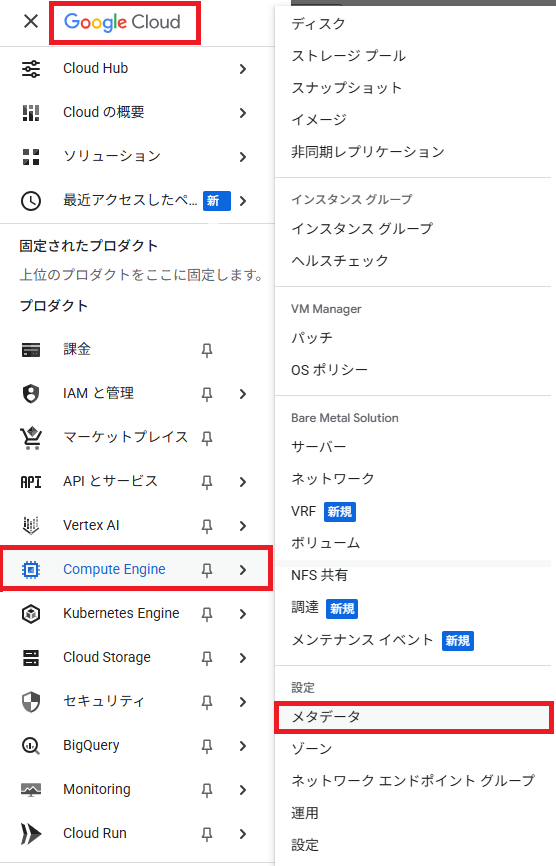Pin Compute Engine to fixed products
This screenshot has height=866, width=556.
207,570
